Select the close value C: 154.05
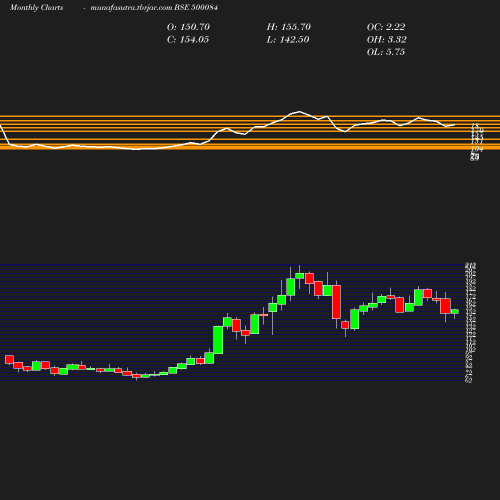 coord(188,40)
